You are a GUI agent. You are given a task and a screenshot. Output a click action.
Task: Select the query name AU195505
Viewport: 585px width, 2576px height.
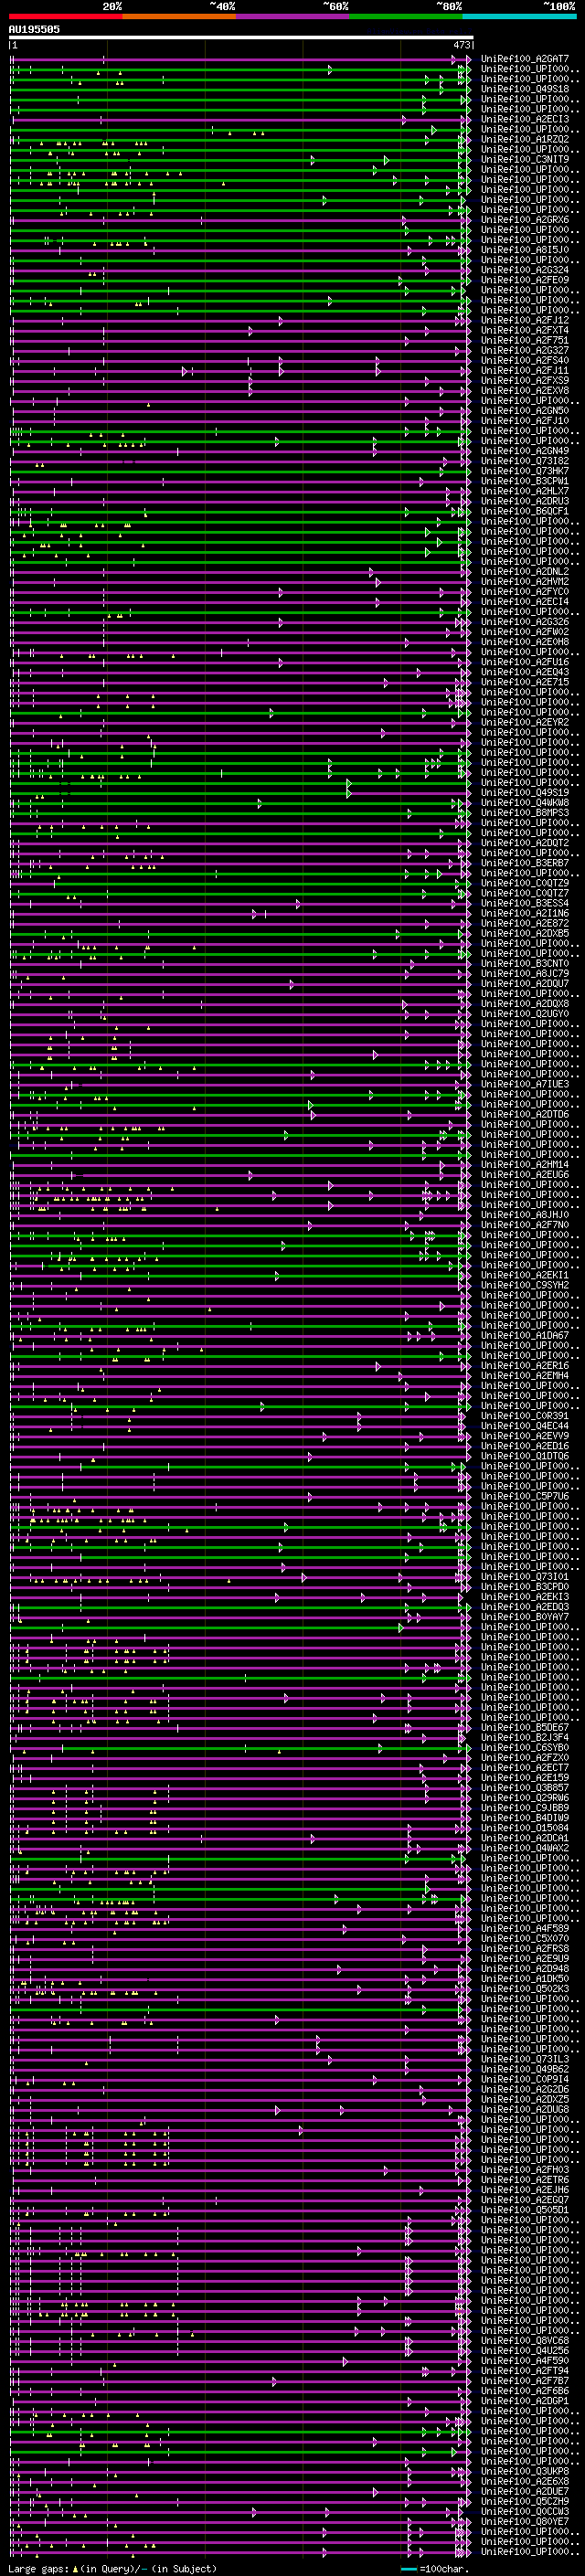34,29
